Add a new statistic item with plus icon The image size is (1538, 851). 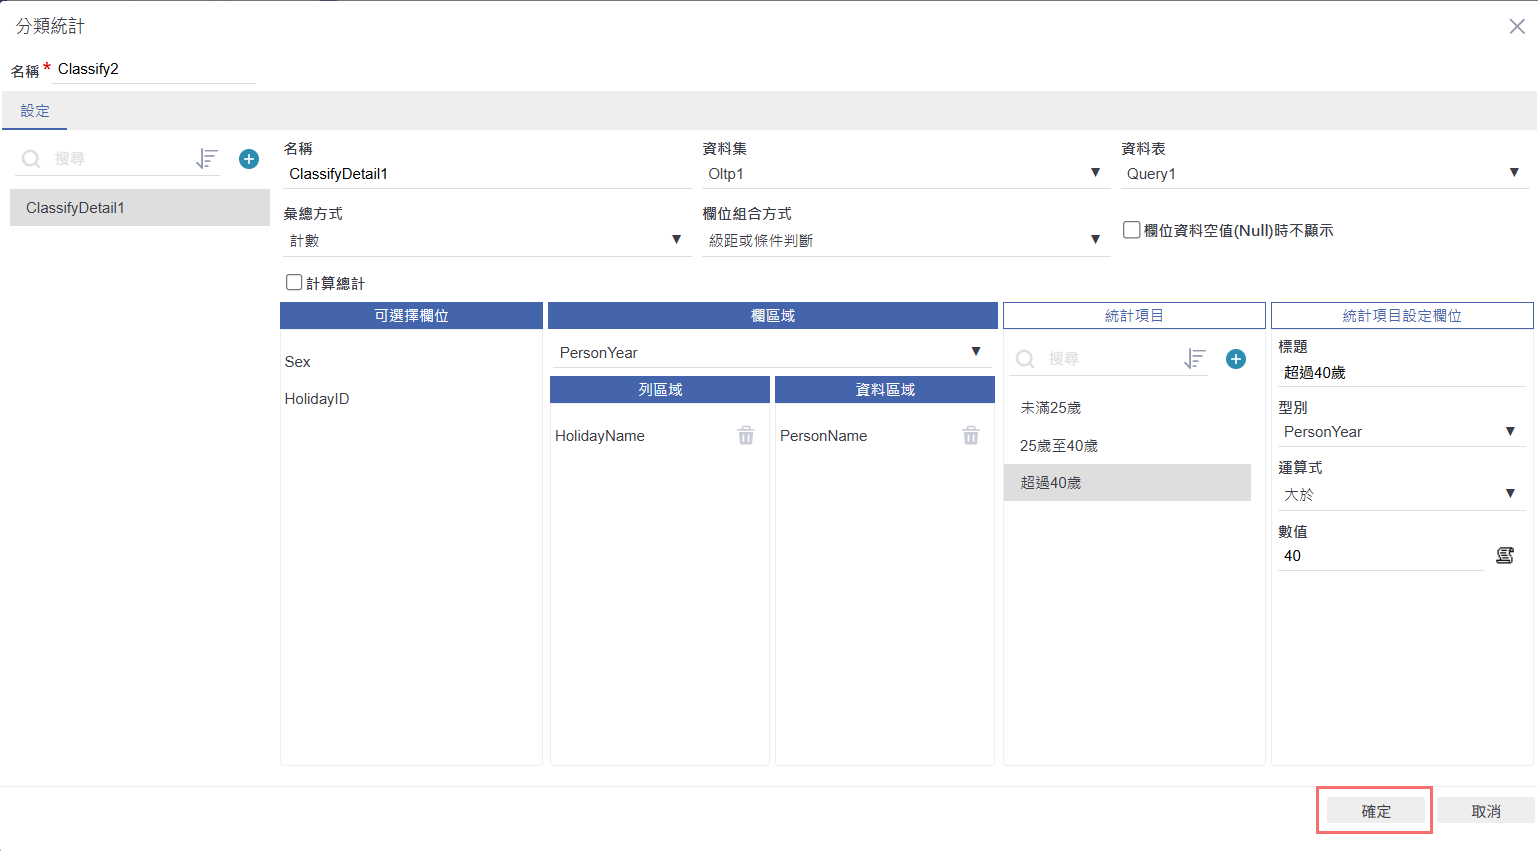click(x=1236, y=359)
